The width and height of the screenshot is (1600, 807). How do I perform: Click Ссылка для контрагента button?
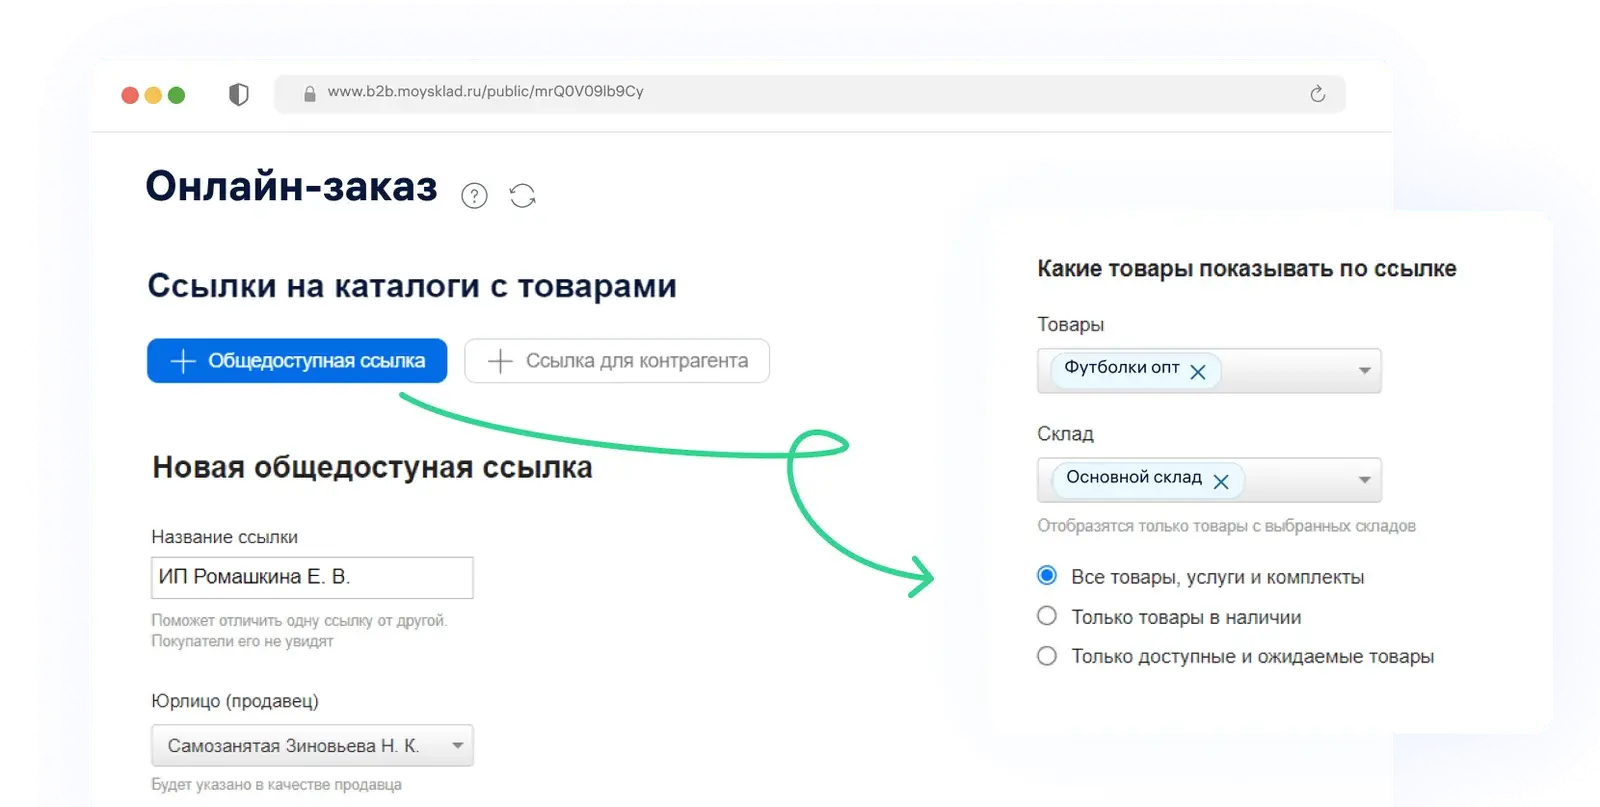[617, 361]
